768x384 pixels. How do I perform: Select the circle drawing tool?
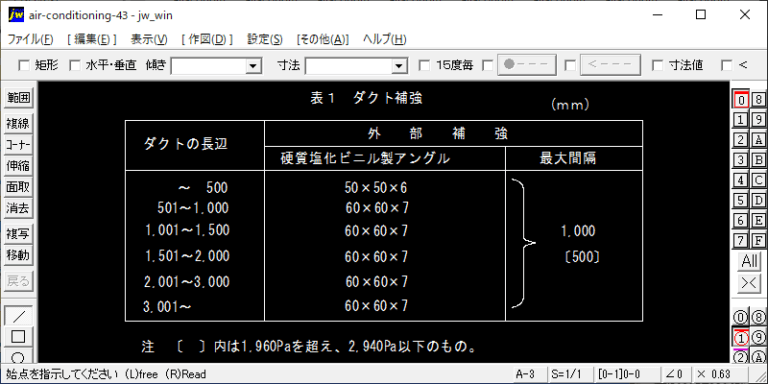[18, 356]
